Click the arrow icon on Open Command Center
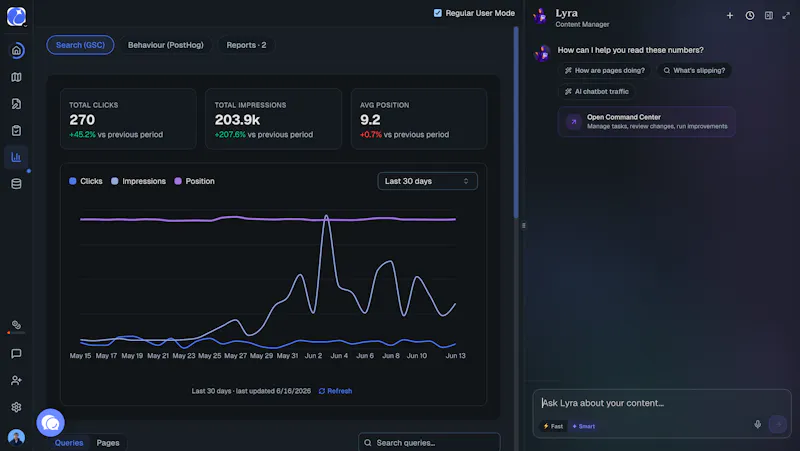800x451 pixels. click(573, 122)
